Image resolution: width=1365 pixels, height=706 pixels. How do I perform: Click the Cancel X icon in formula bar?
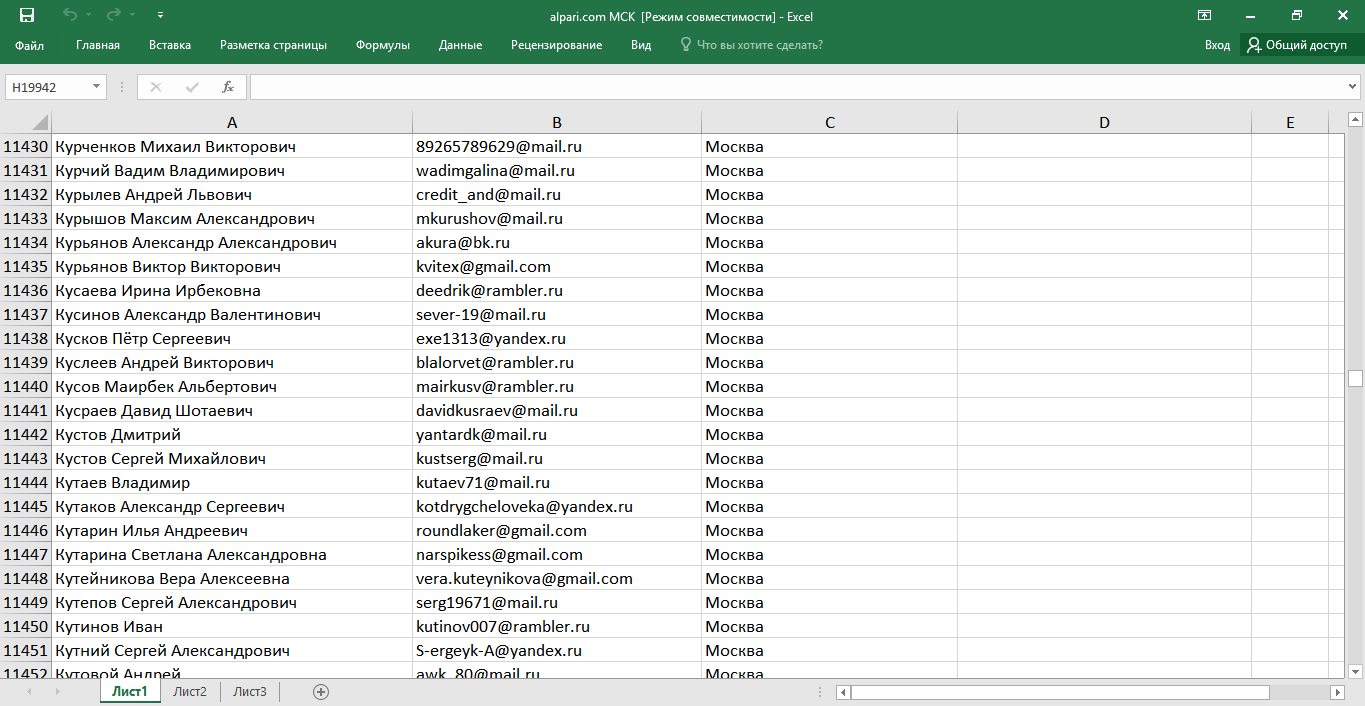coord(156,87)
